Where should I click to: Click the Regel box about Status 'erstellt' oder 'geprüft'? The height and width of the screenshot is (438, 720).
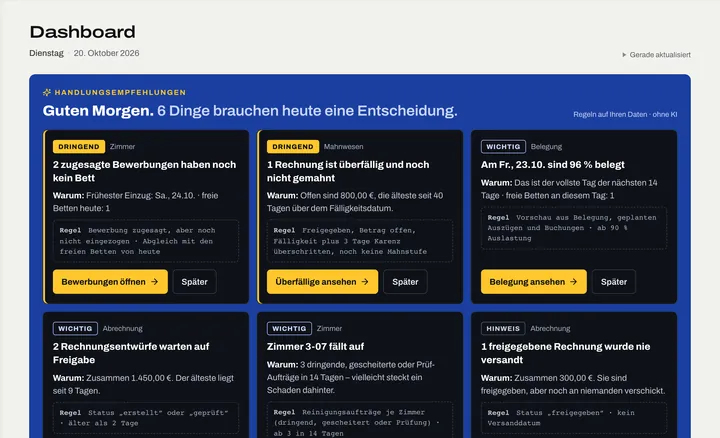coord(146,418)
